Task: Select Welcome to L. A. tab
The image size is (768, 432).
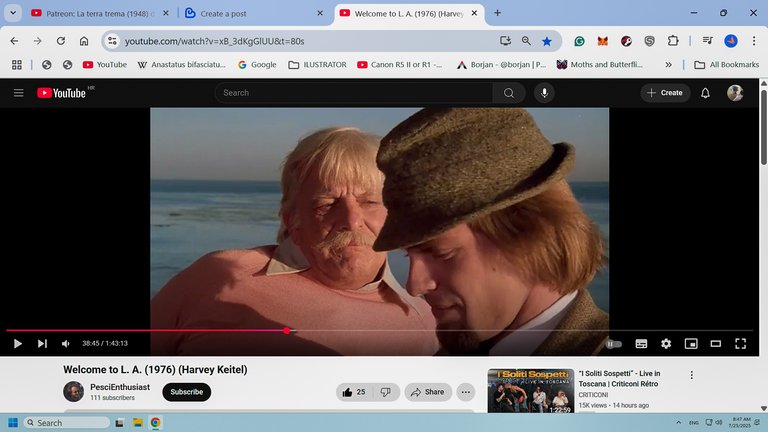Action: [409, 14]
